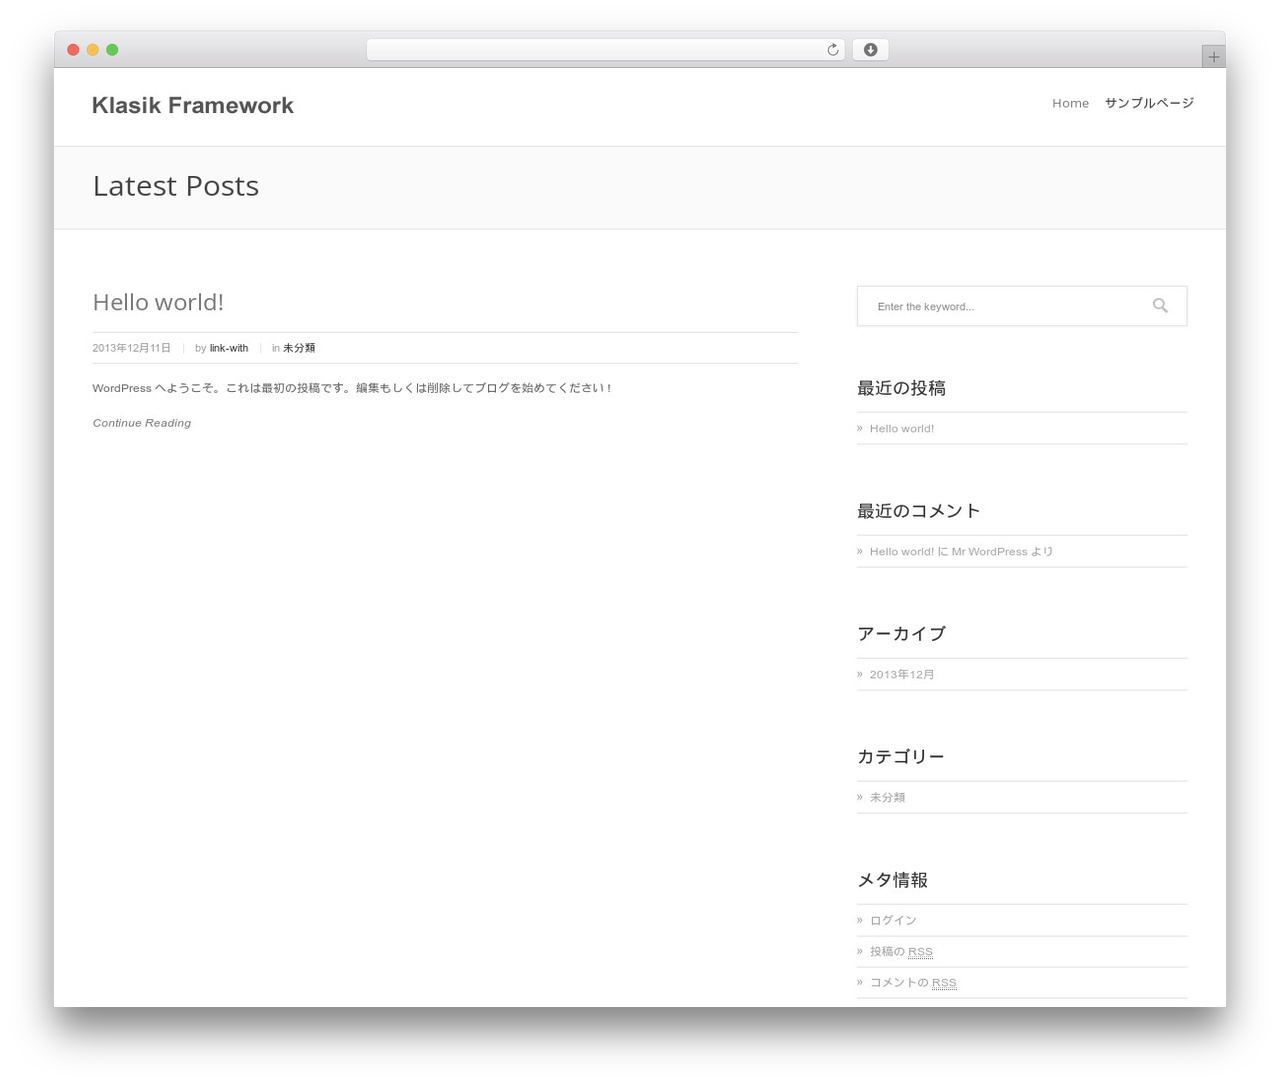Viewport: 1280px width, 1084px height.
Task: Open the 2013年12月 archive
Action: pos(902,674)
